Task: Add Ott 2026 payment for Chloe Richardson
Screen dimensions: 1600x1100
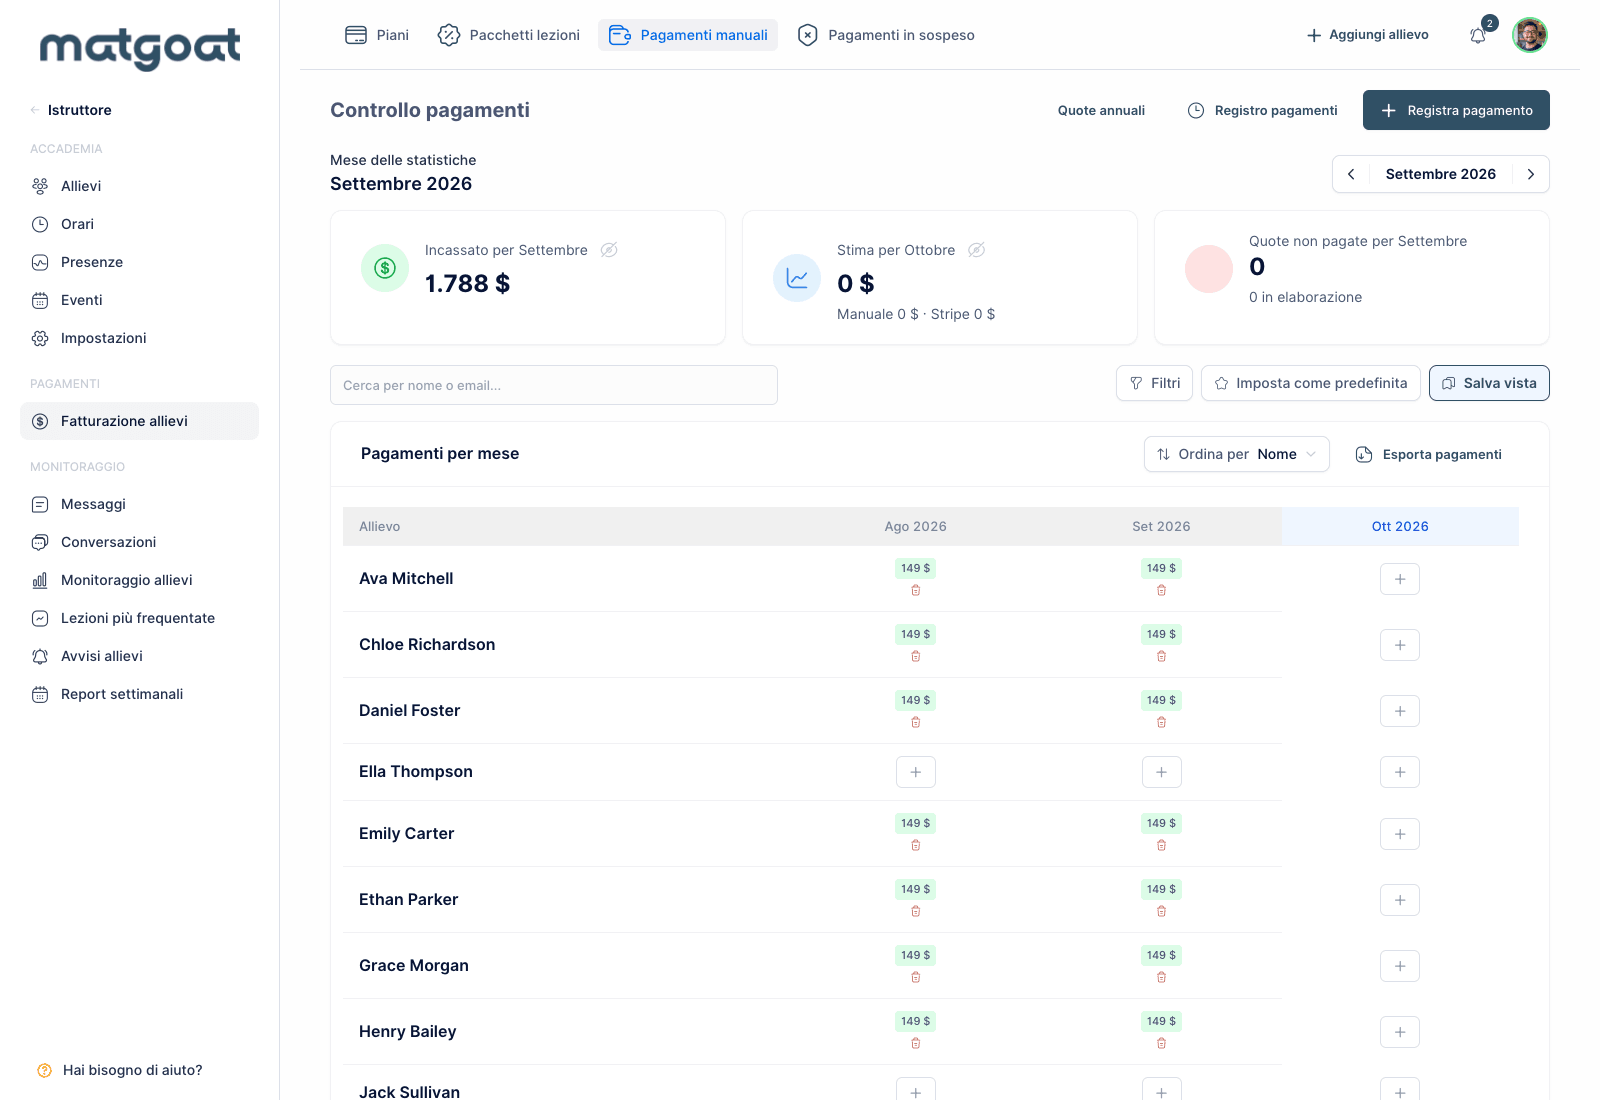Action: tap(1400, 645)
